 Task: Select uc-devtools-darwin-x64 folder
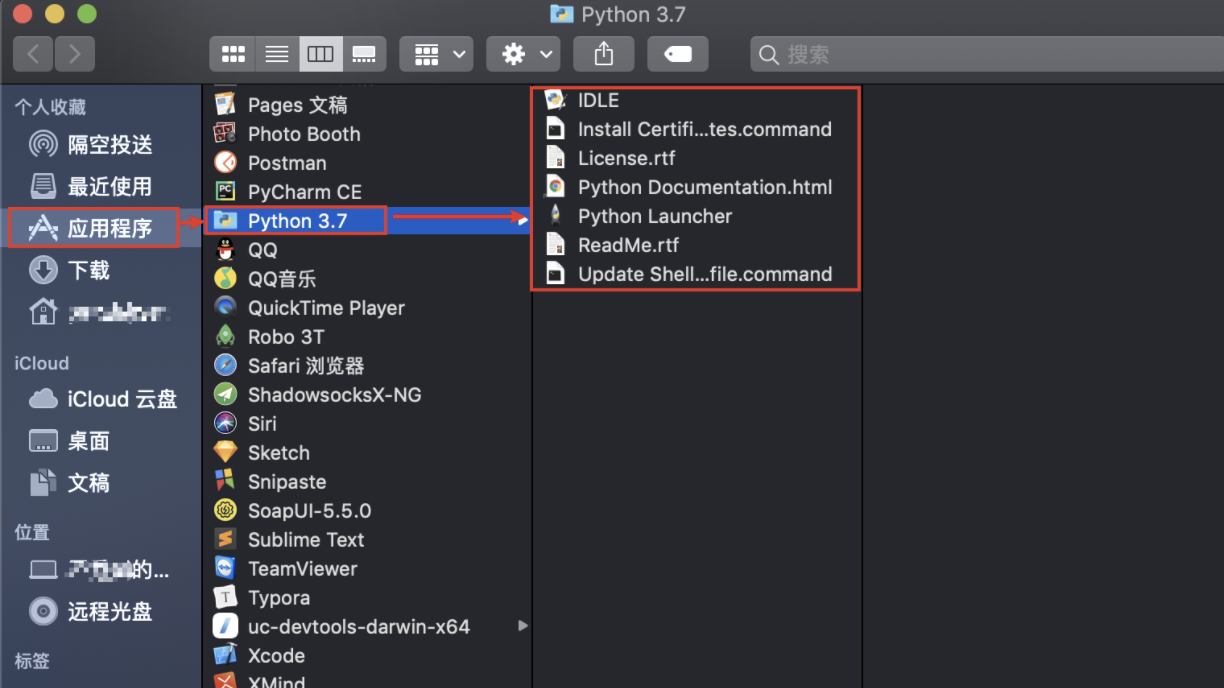pyautogui.click(x=368, y=627)
